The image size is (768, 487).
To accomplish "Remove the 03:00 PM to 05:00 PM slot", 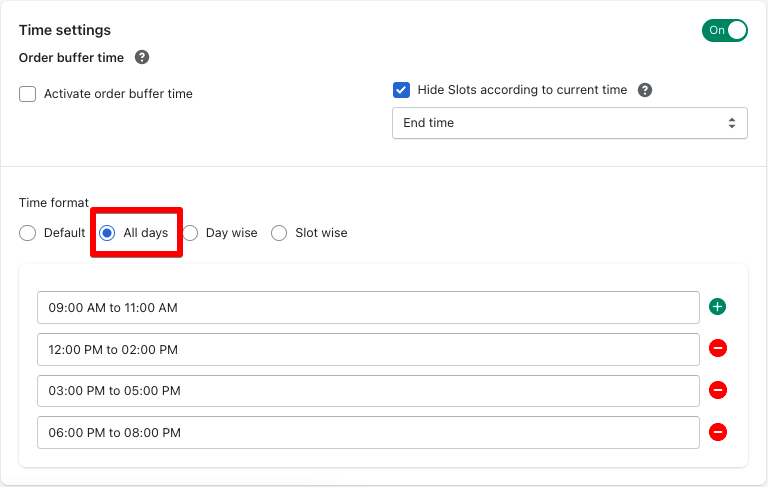I will tap(717, 390).
